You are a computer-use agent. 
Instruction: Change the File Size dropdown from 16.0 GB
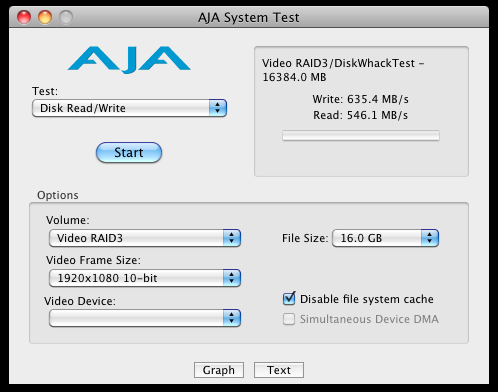385,238
